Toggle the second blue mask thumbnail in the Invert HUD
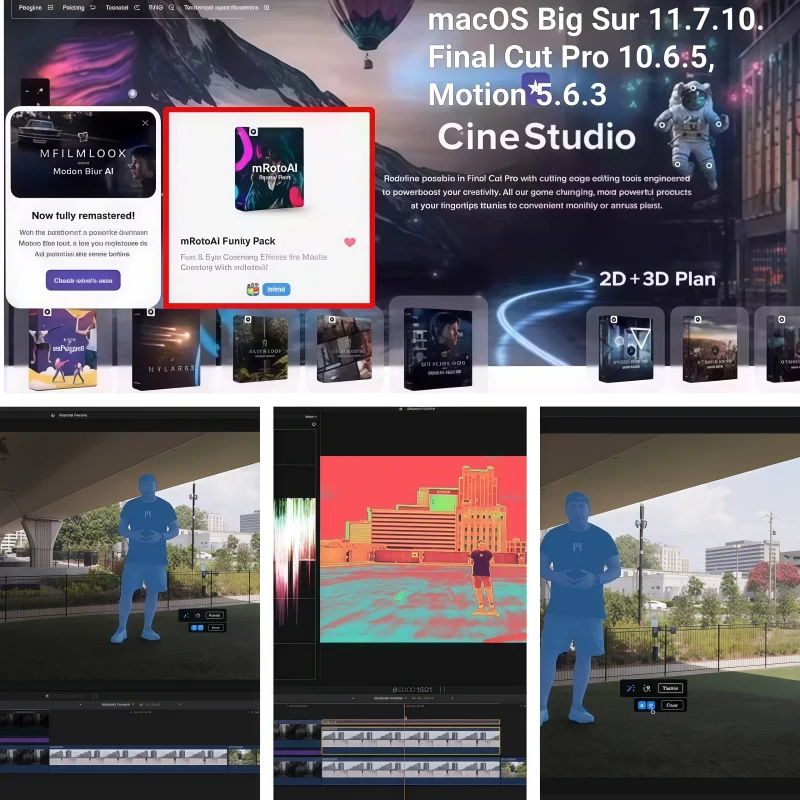This screenshot has width=800, height=800. (x=201, y=627)
